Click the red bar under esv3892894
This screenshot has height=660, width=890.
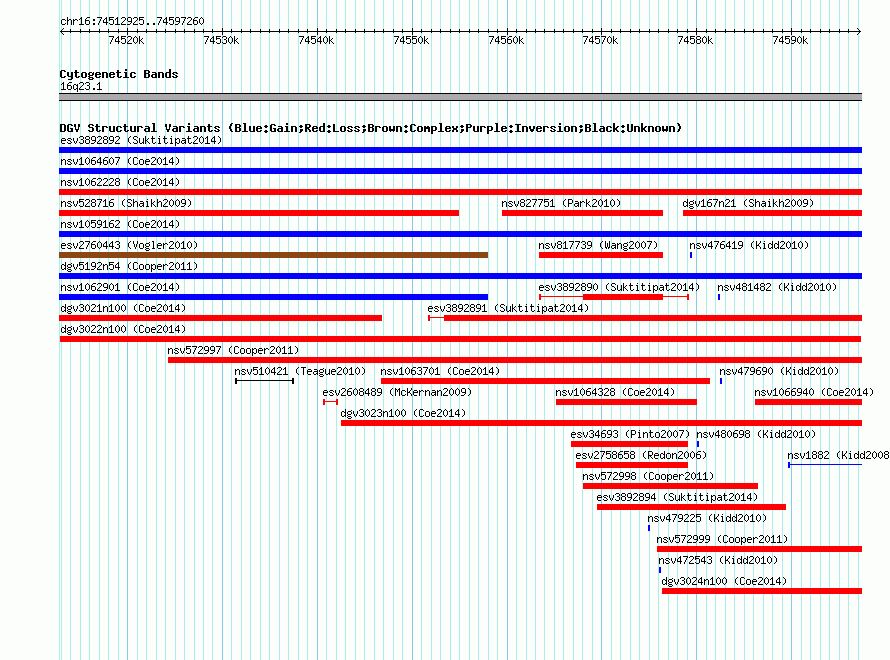pos(691,507)
